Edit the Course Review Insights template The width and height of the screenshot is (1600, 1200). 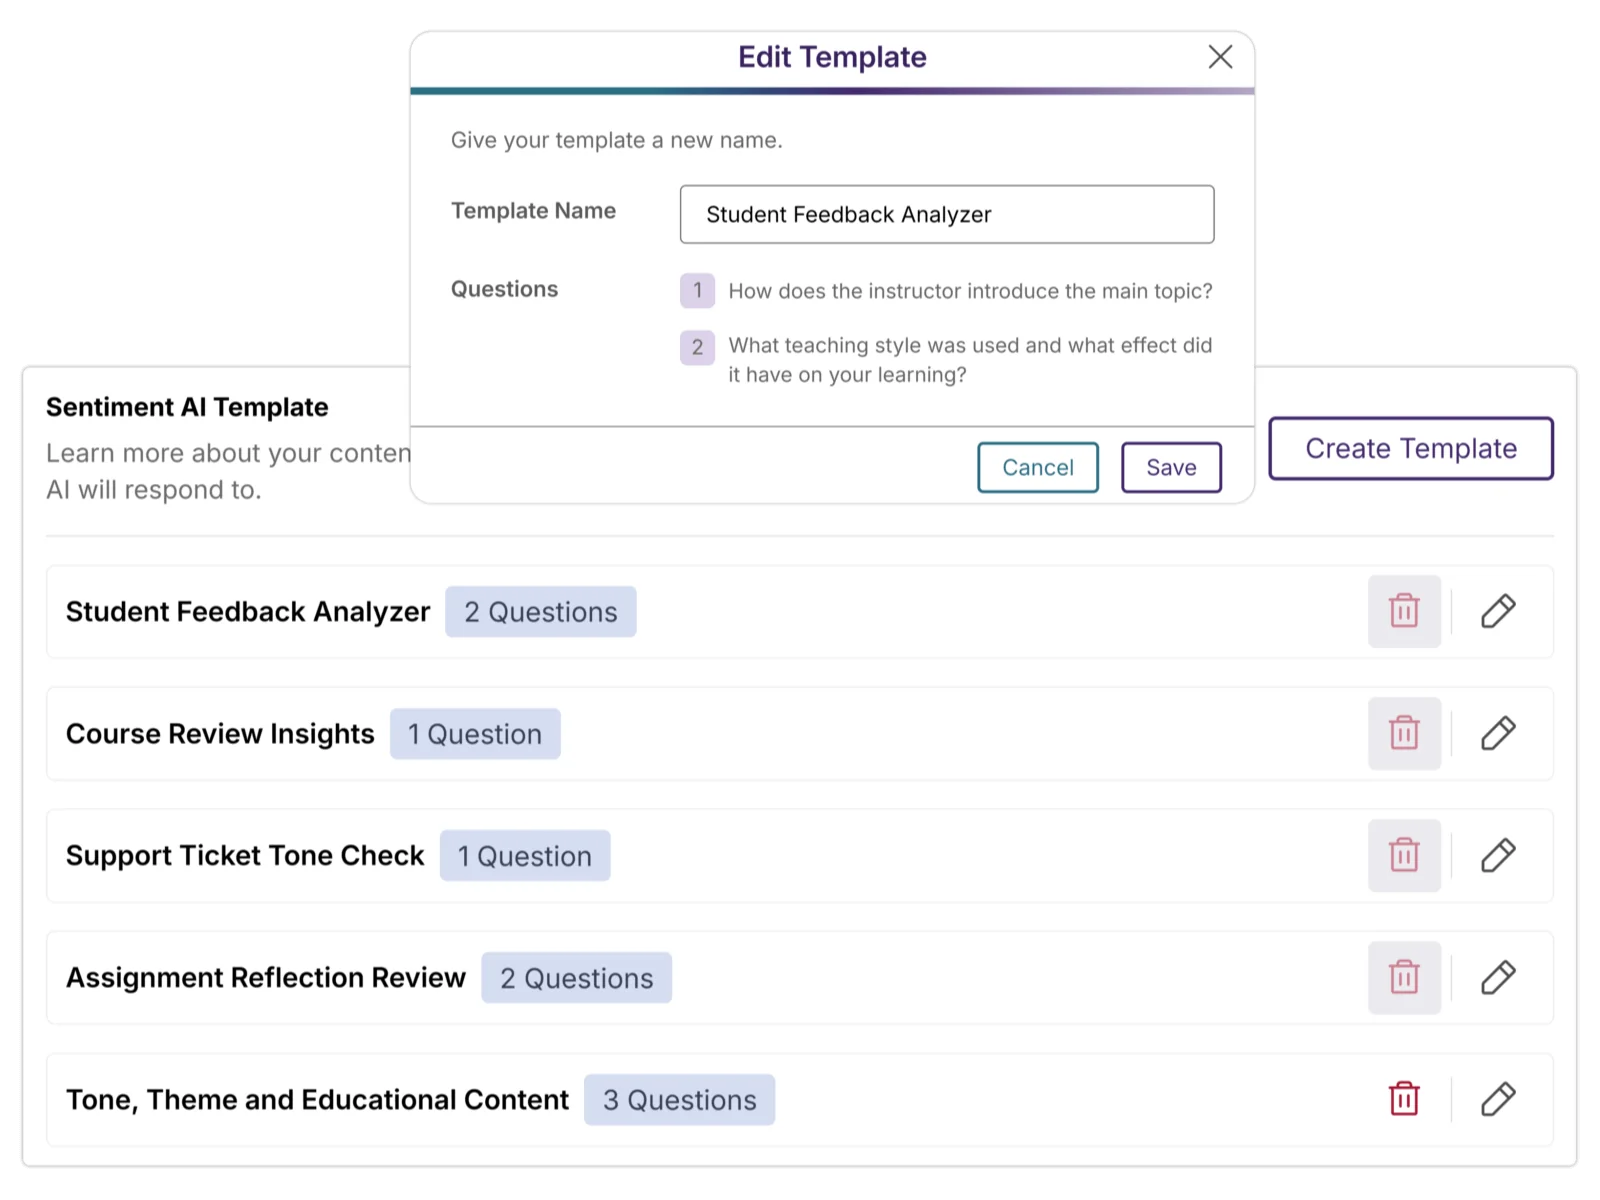click(x=1498, y=733)
